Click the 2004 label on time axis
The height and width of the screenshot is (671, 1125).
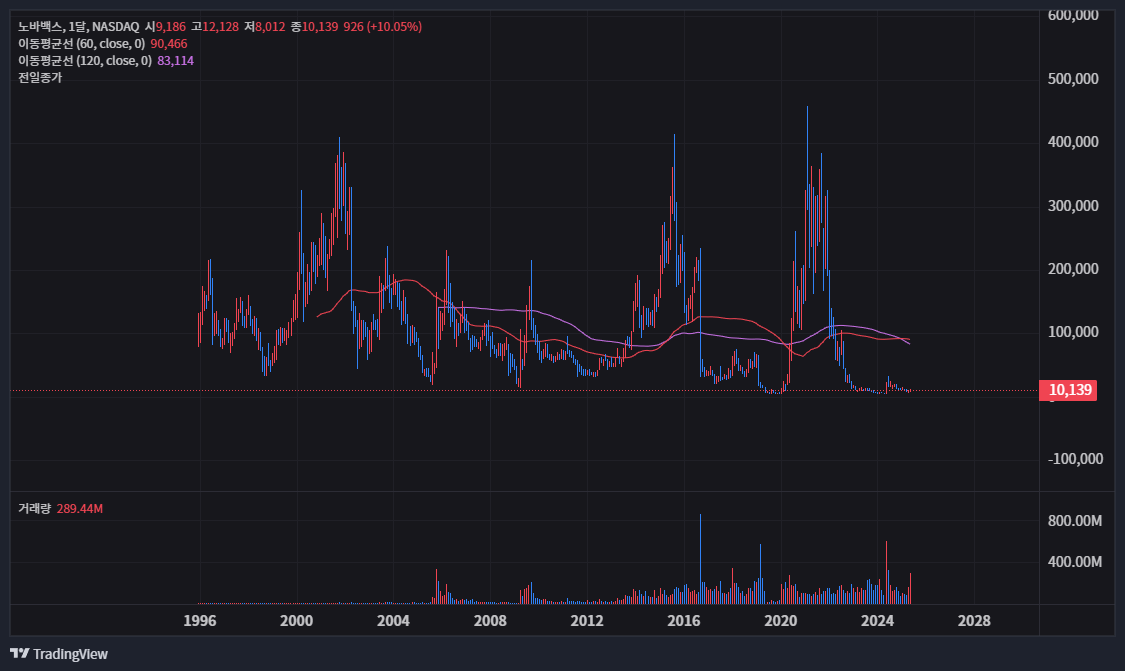pyautogui.click(x=393, y=621)
